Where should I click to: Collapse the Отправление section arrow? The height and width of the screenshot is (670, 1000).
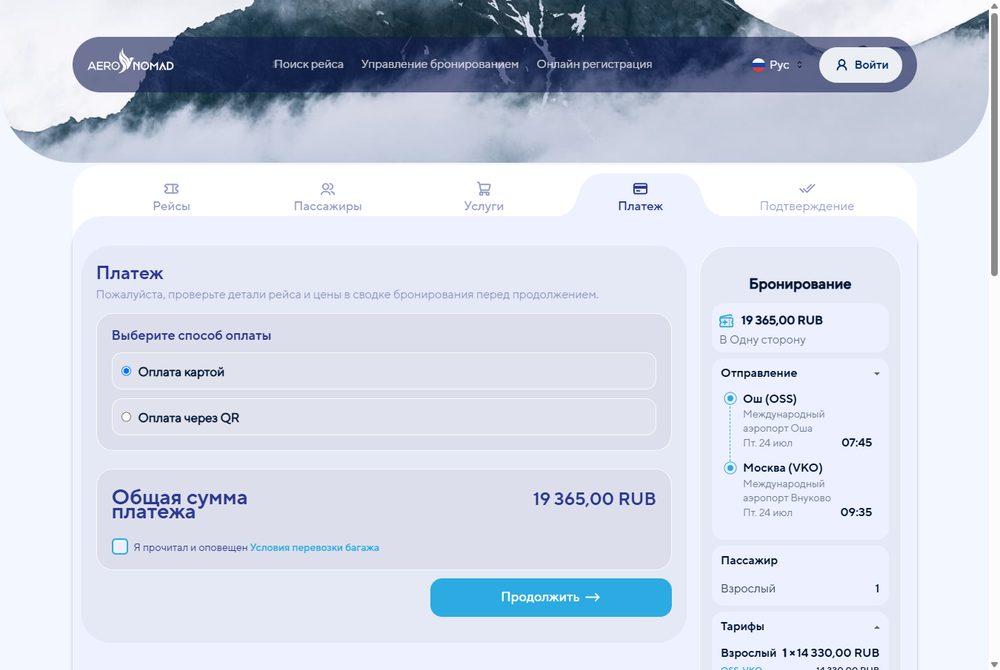pyautogui.click(x=877, y=374)
